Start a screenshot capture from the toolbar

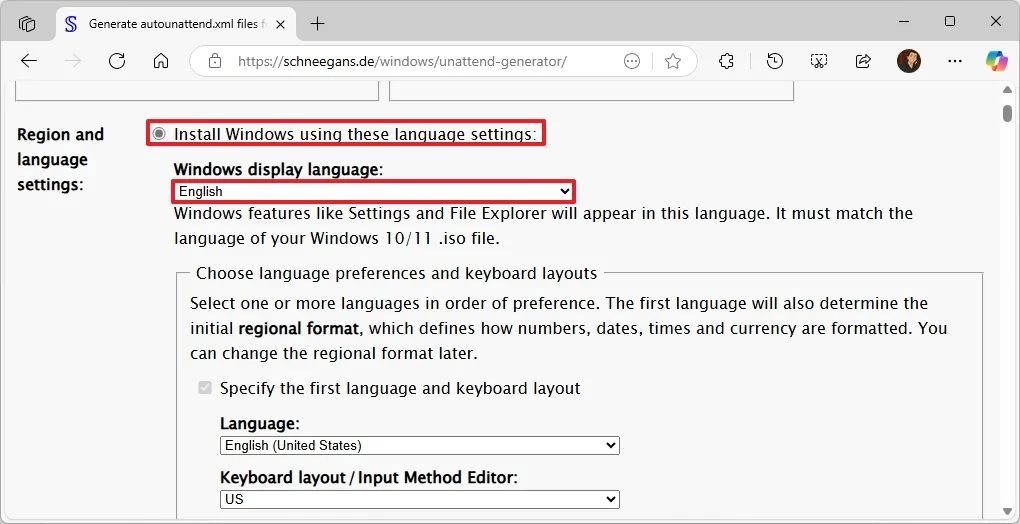[819, 61]
